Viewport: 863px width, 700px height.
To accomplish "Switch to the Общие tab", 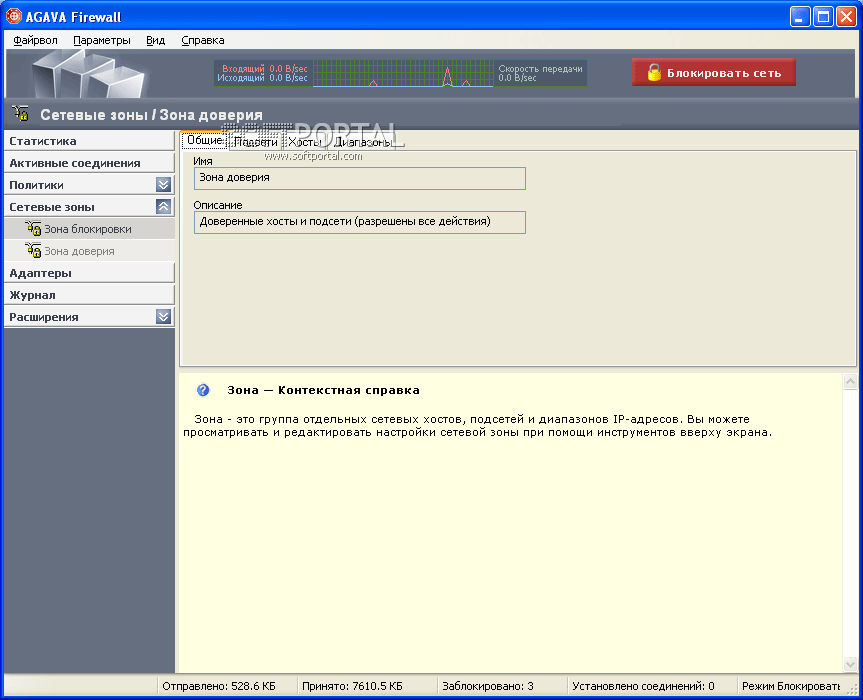I will point(204,140).
